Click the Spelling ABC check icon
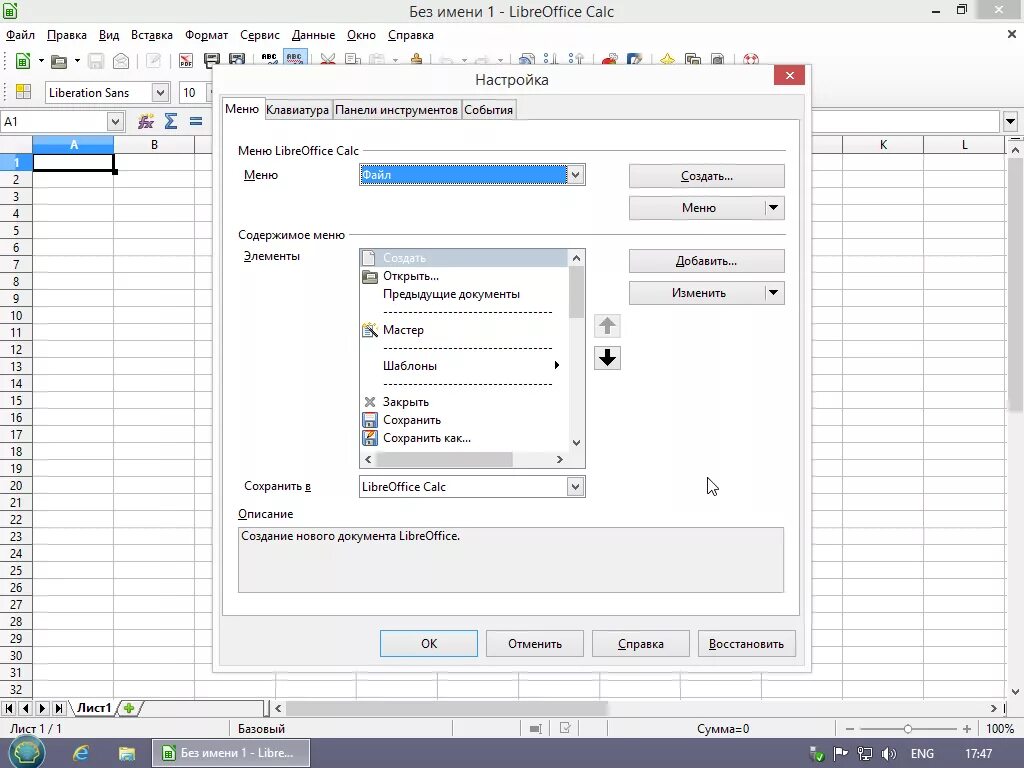 269,60
